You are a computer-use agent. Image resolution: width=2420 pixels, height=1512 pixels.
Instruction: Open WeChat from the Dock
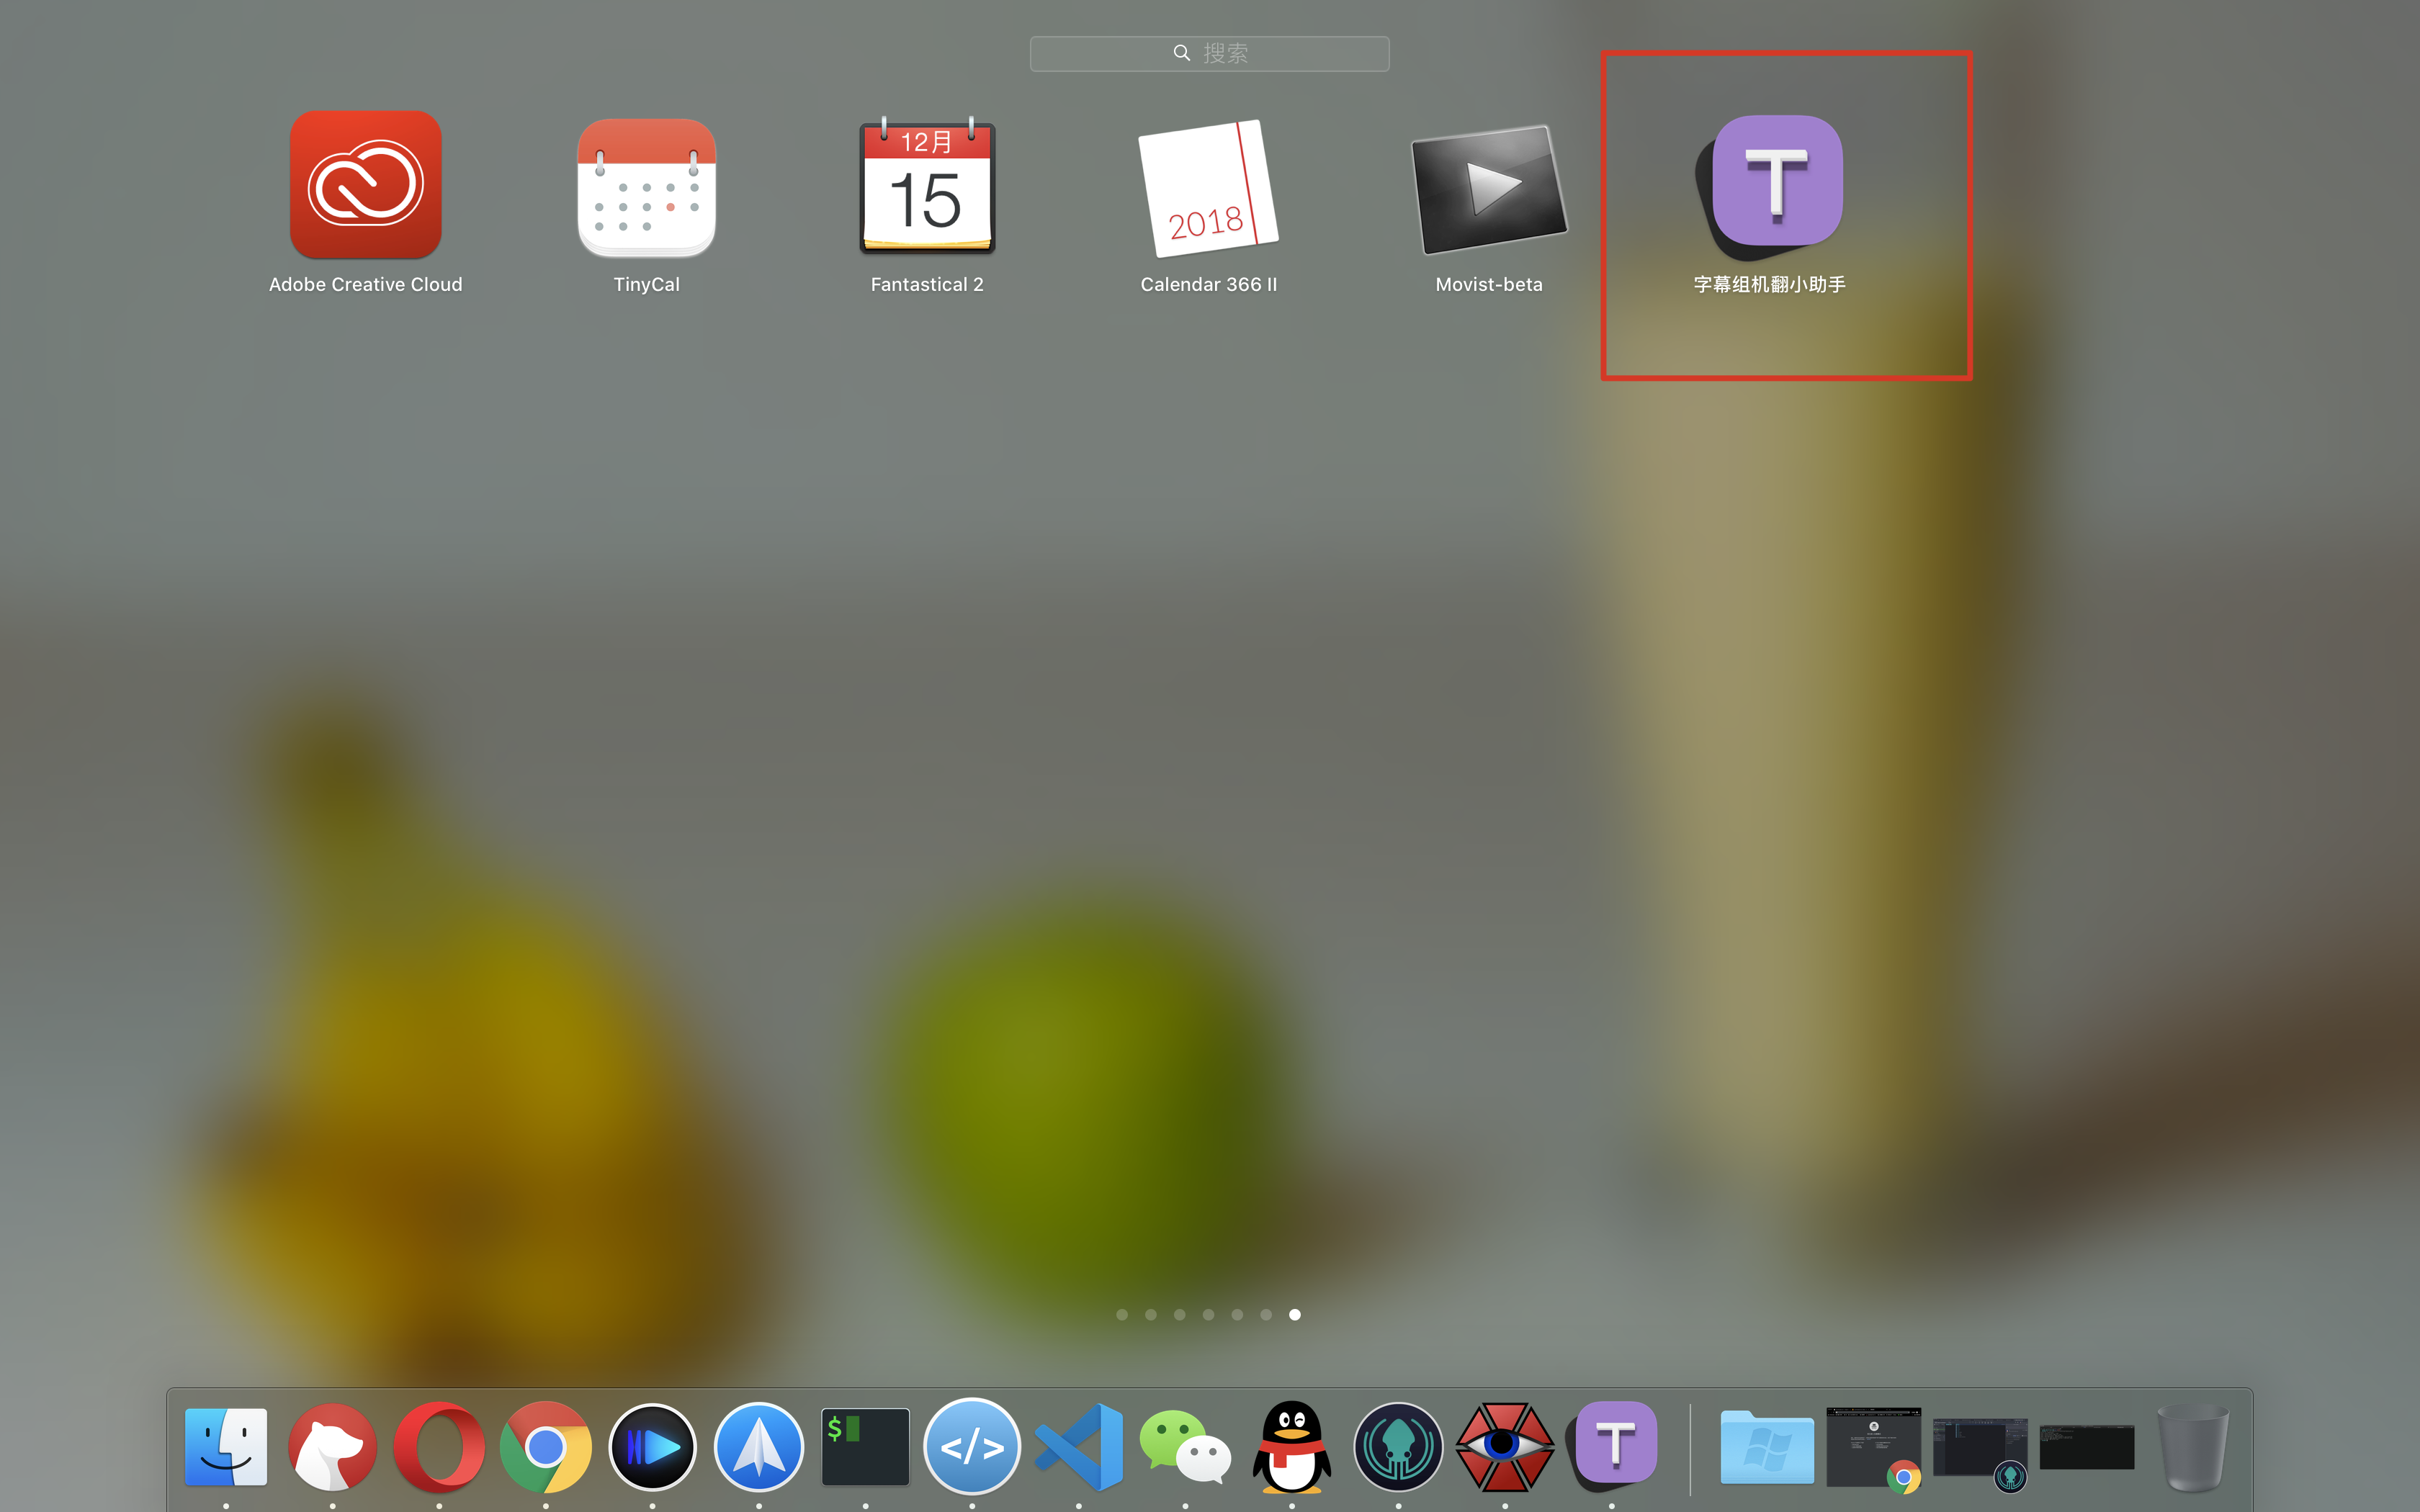coord(1185,1447)
